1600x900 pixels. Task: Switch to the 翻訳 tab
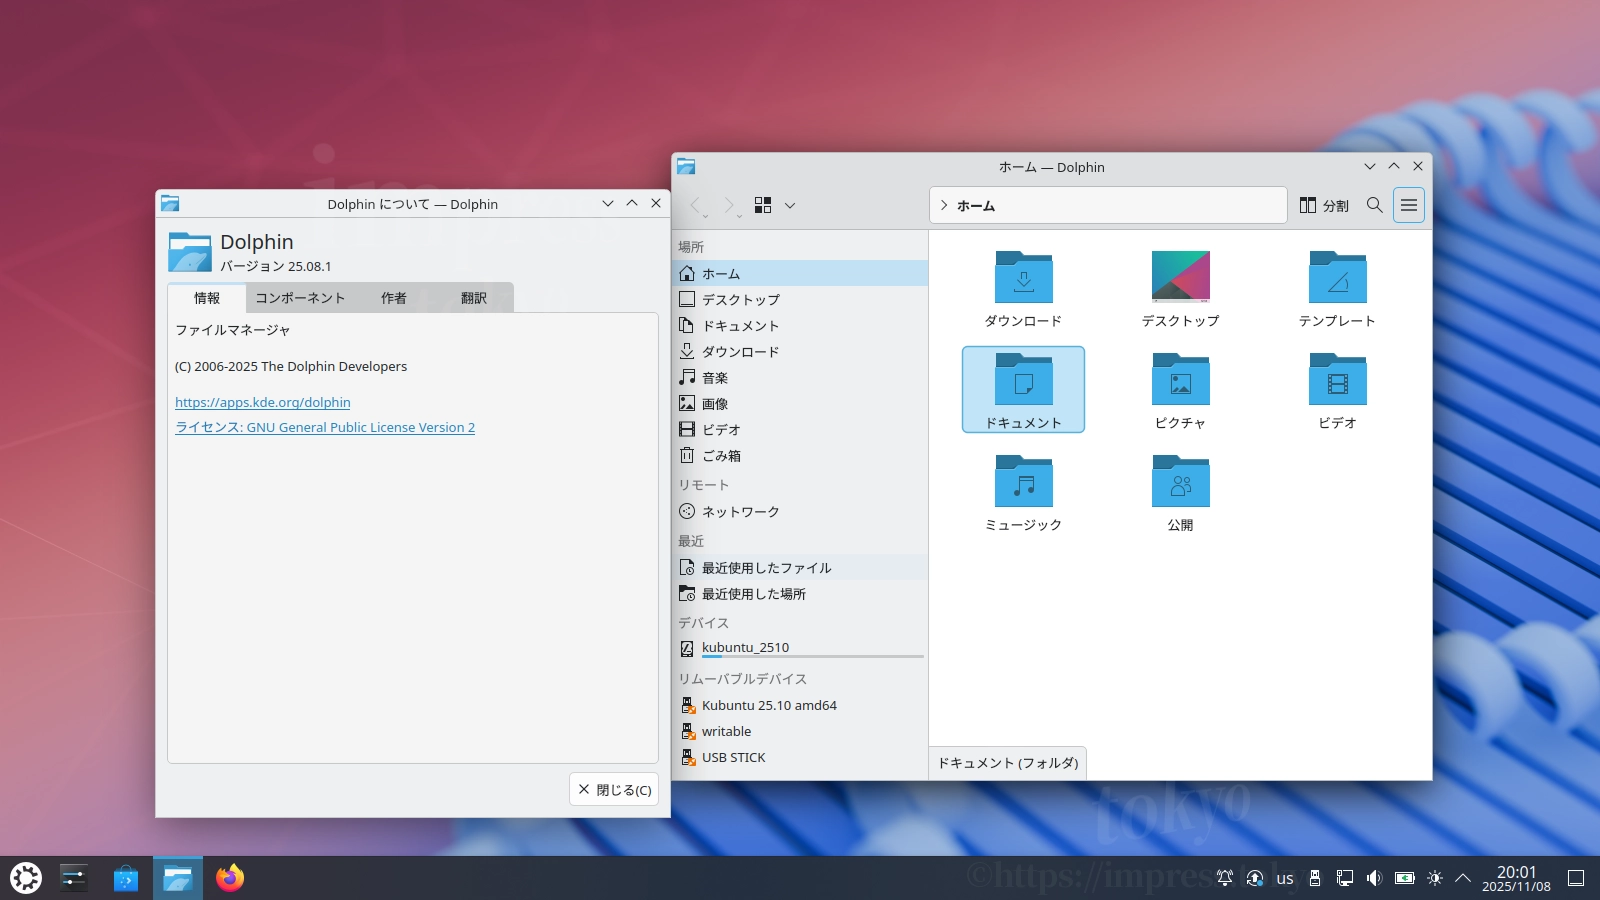[x=474, y=298]
